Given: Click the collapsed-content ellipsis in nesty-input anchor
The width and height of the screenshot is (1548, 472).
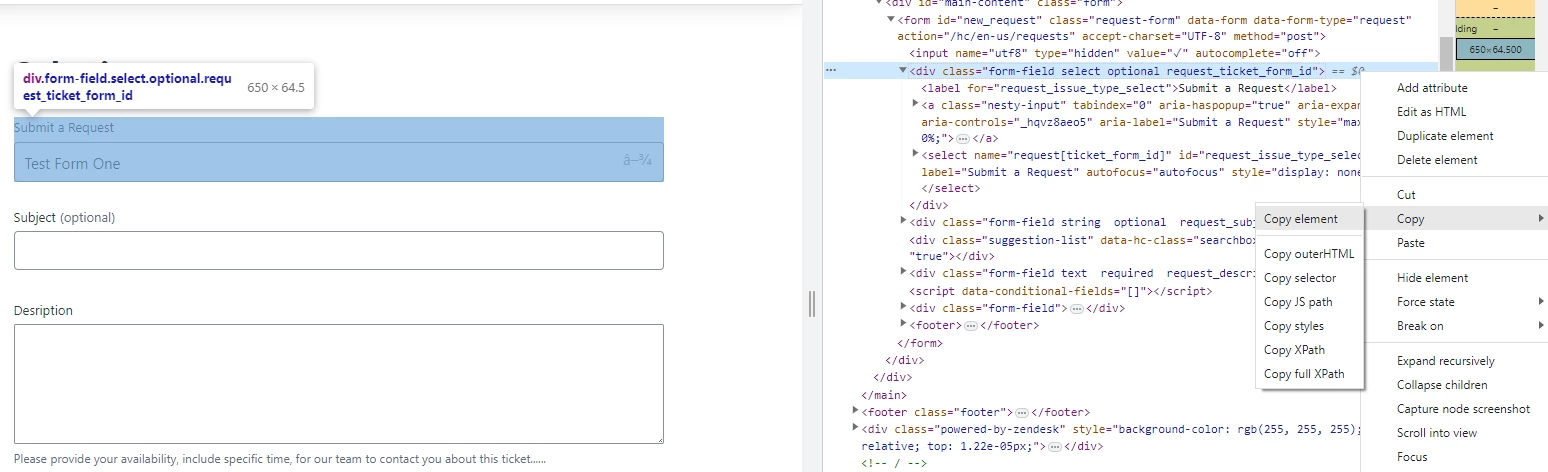Looking at the screenshot, I should click(x=964, y=138).
